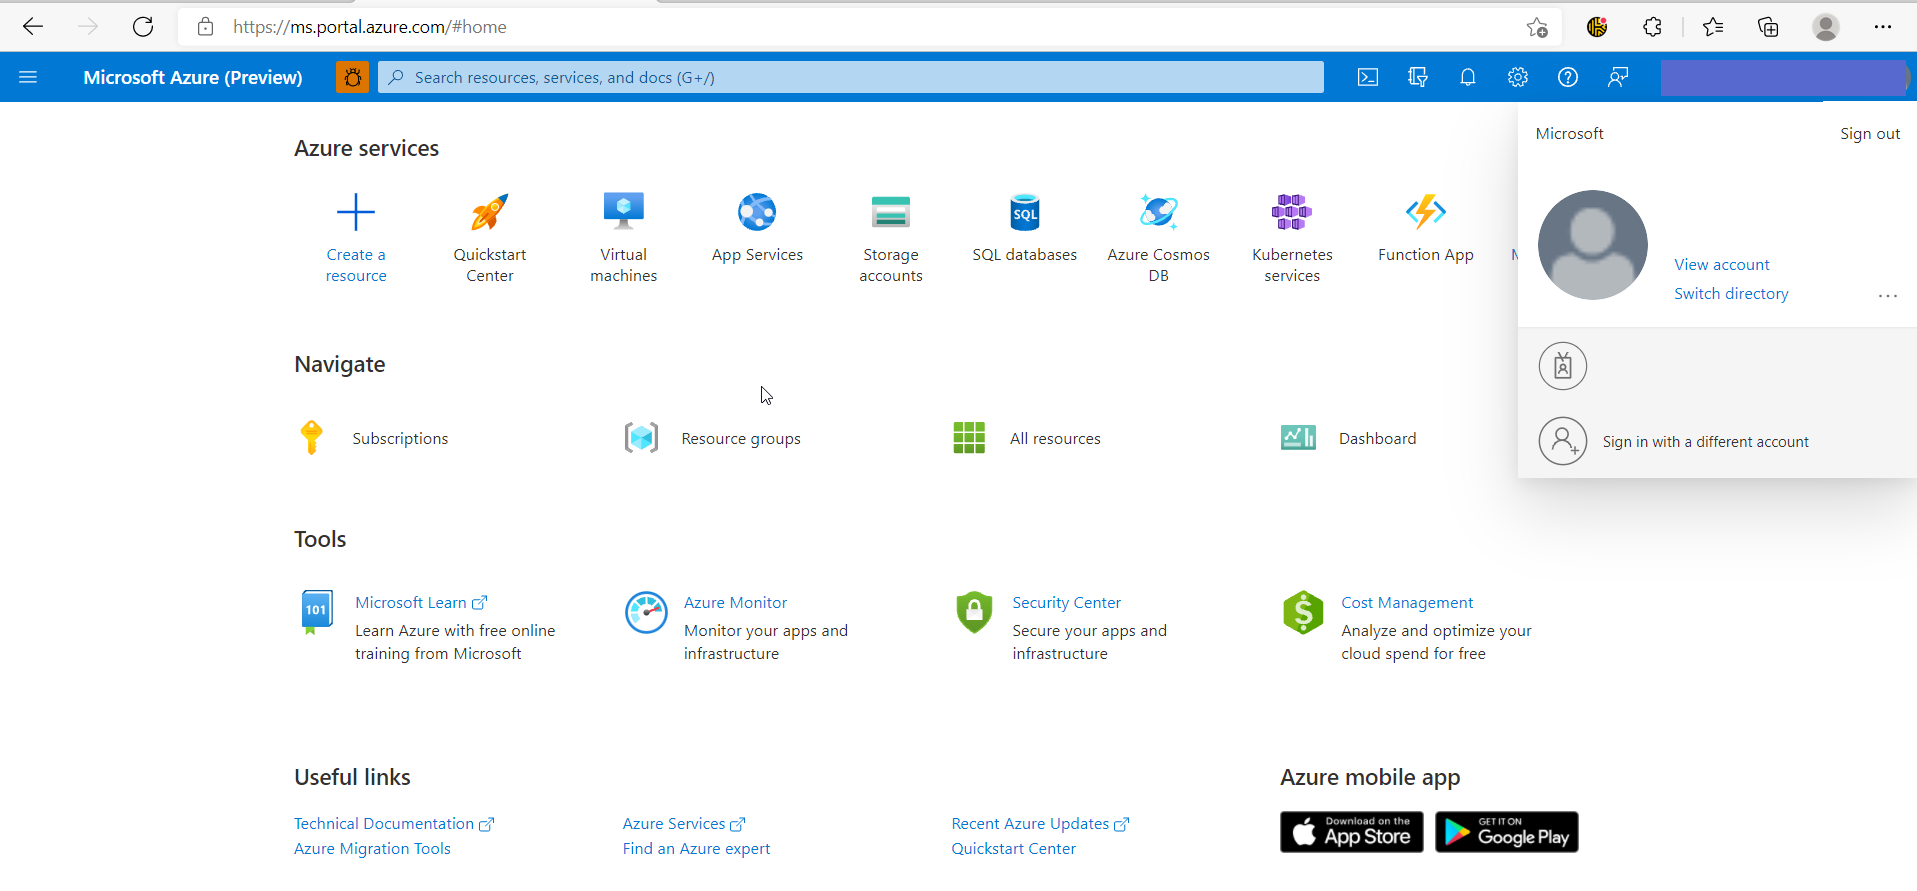Click Sign out in account panel
This screenshot has width=1917, height=891.
pyautogui.click(x=1870, y=134)
